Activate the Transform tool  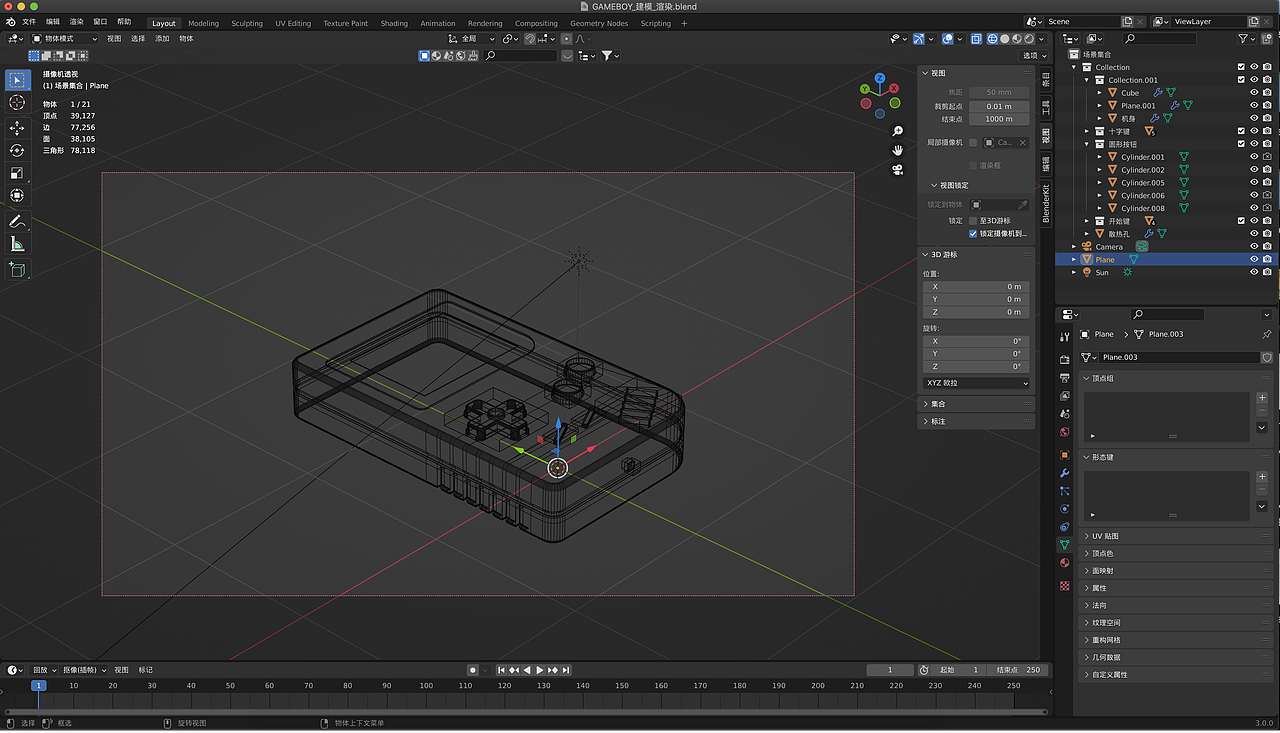[17, 195]
